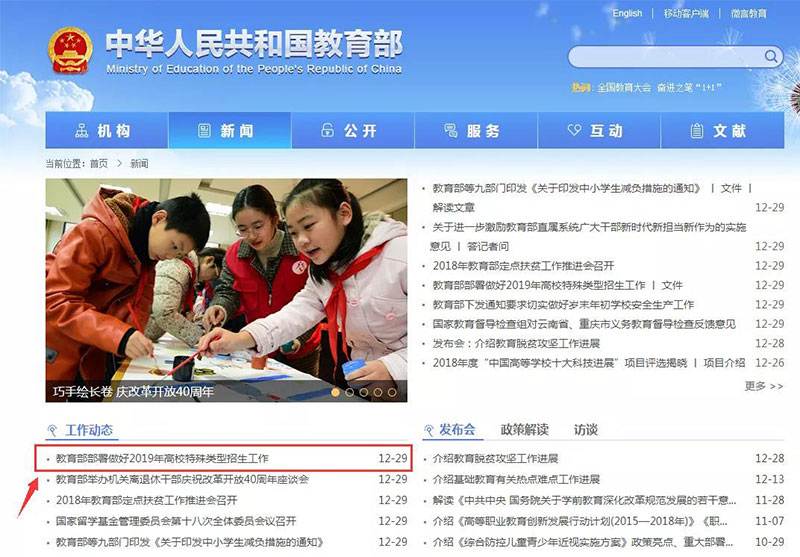This screenshot has height=557, width=800.
Task: Click the icon beside 发布会 tab
Action: pos(429,431)
